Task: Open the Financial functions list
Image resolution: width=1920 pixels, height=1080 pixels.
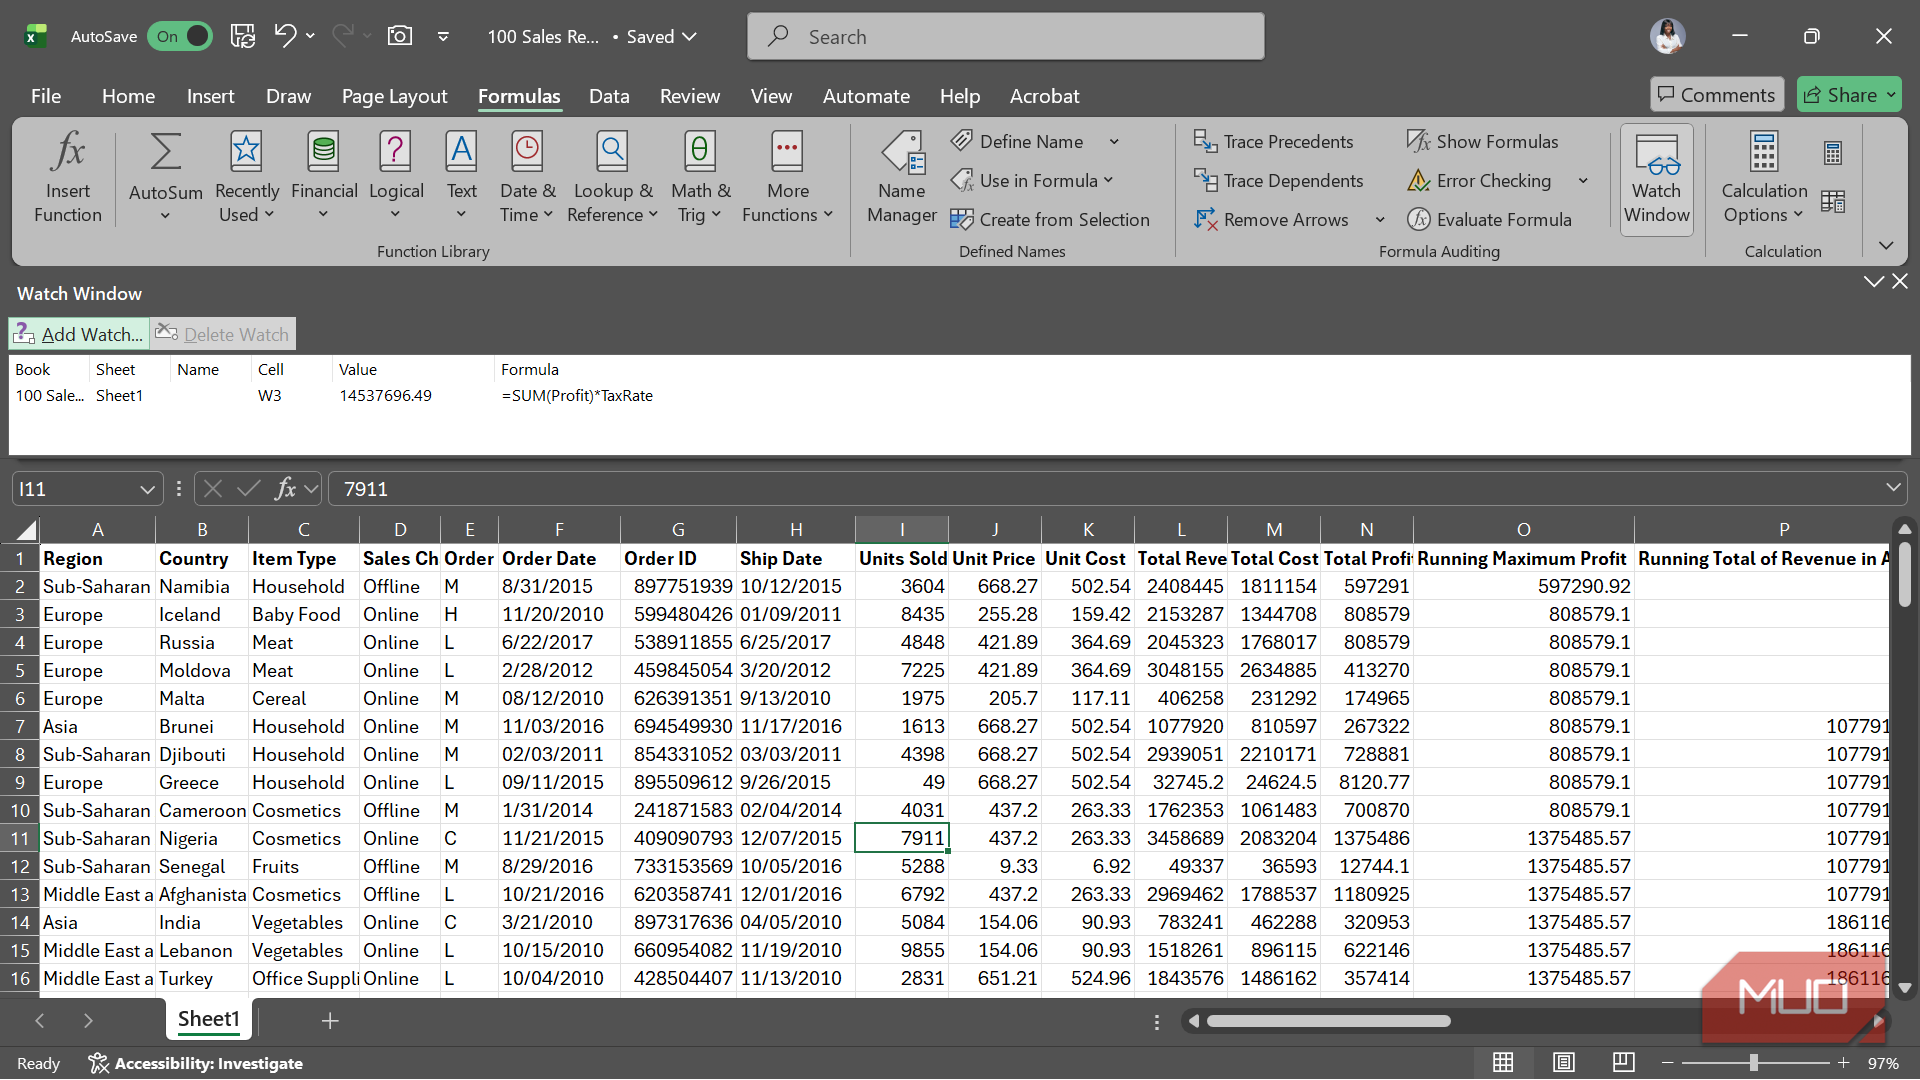Action: 324,178
